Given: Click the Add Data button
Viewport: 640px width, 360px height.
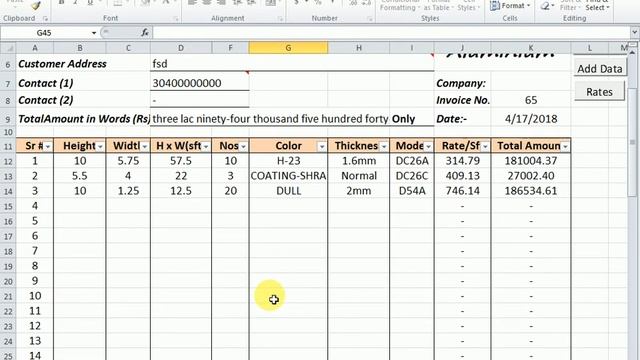Looking at the screenshot, I should [600, 69].
